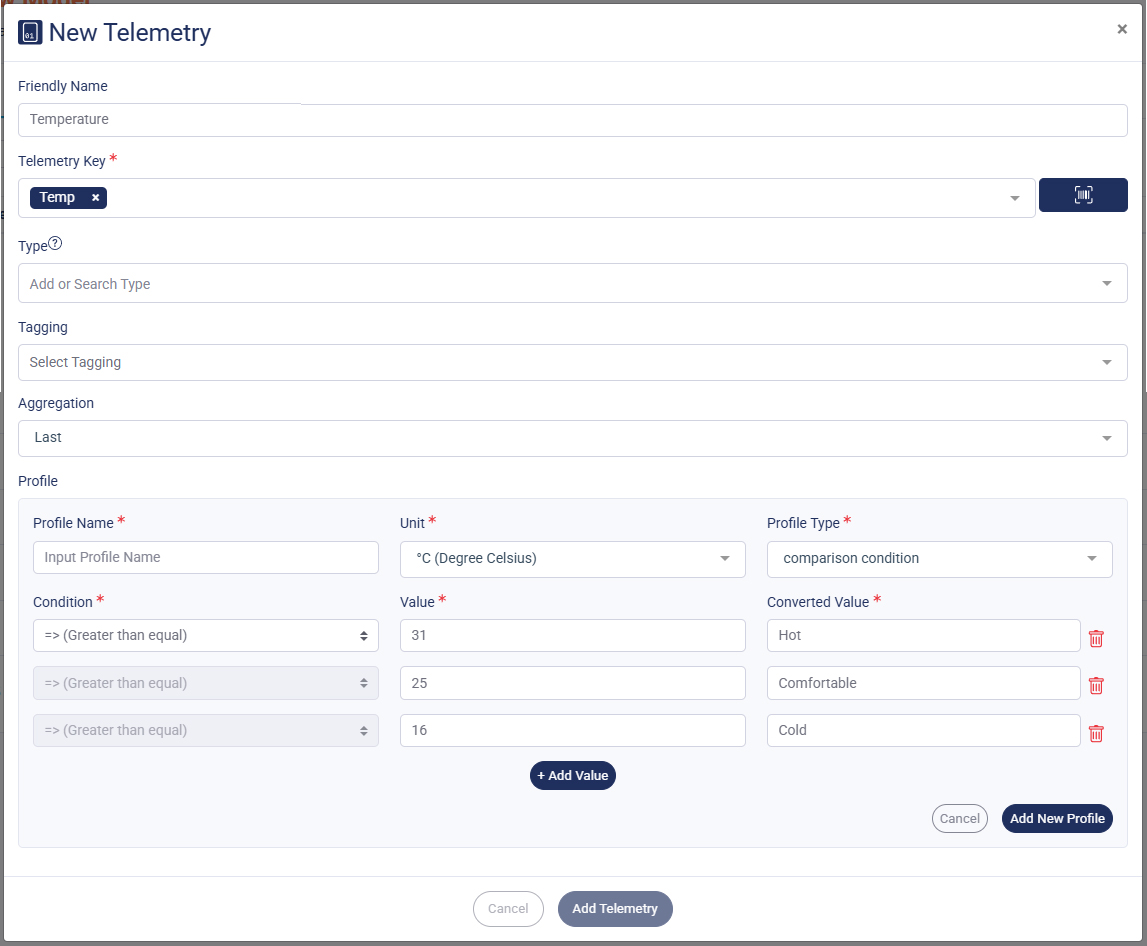Viewport: 1147px width, 946px height.
Task: Open the Unit dropdown showing °C Degree Celsius
Action: 572,559
